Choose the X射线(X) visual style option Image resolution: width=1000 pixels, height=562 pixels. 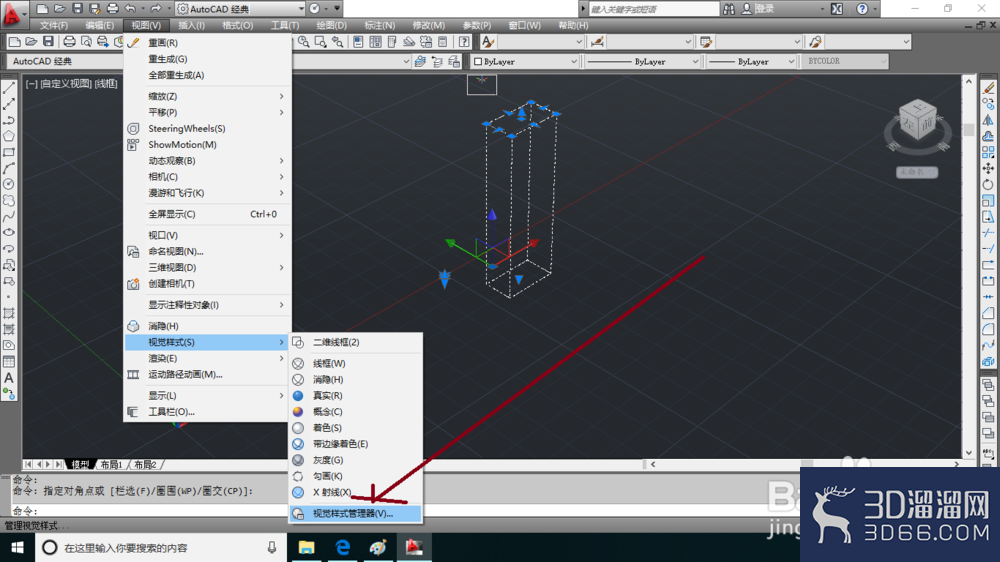[x=355, y=492]
